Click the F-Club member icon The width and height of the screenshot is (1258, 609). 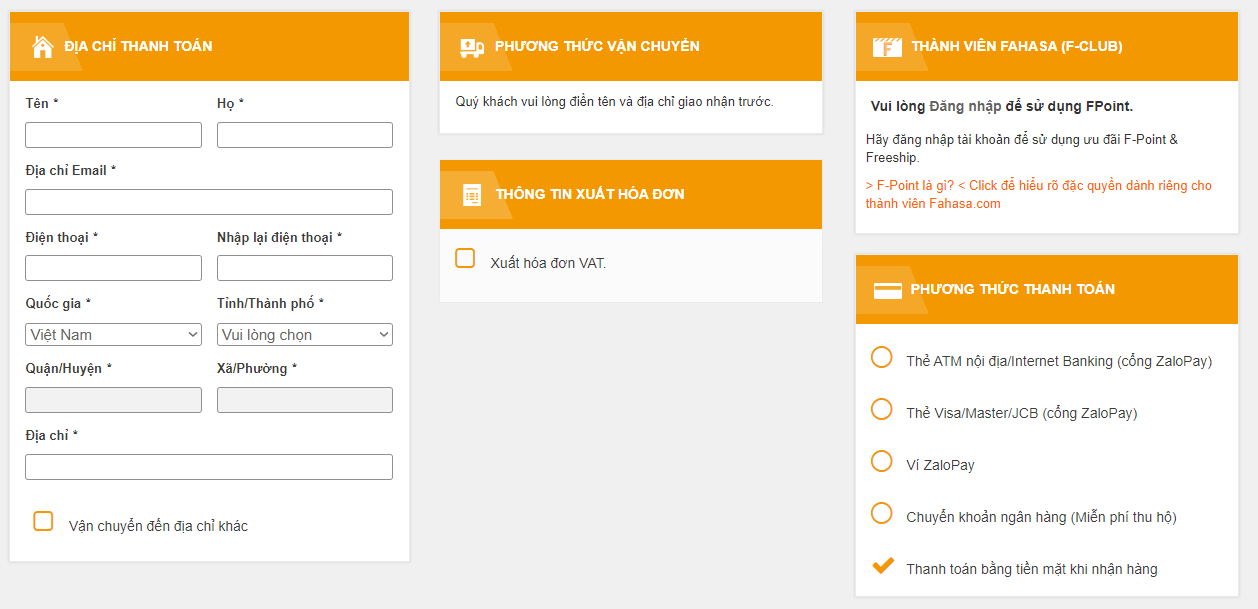(x=886, y=47)
